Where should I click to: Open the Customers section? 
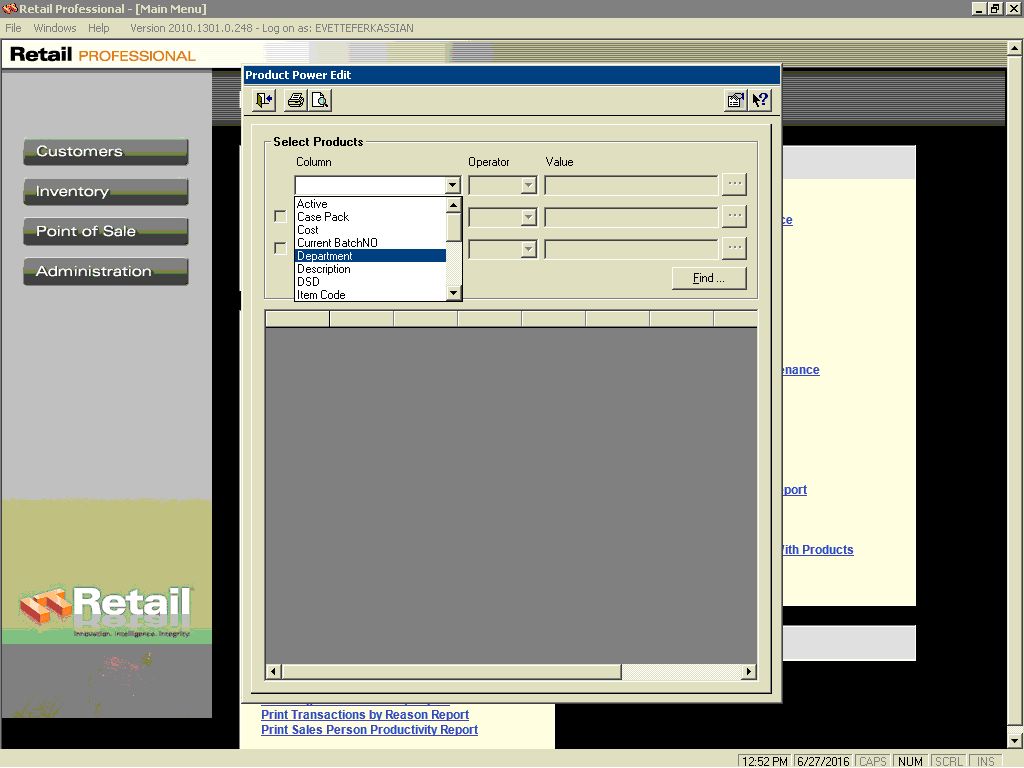(x=106, y=152)
